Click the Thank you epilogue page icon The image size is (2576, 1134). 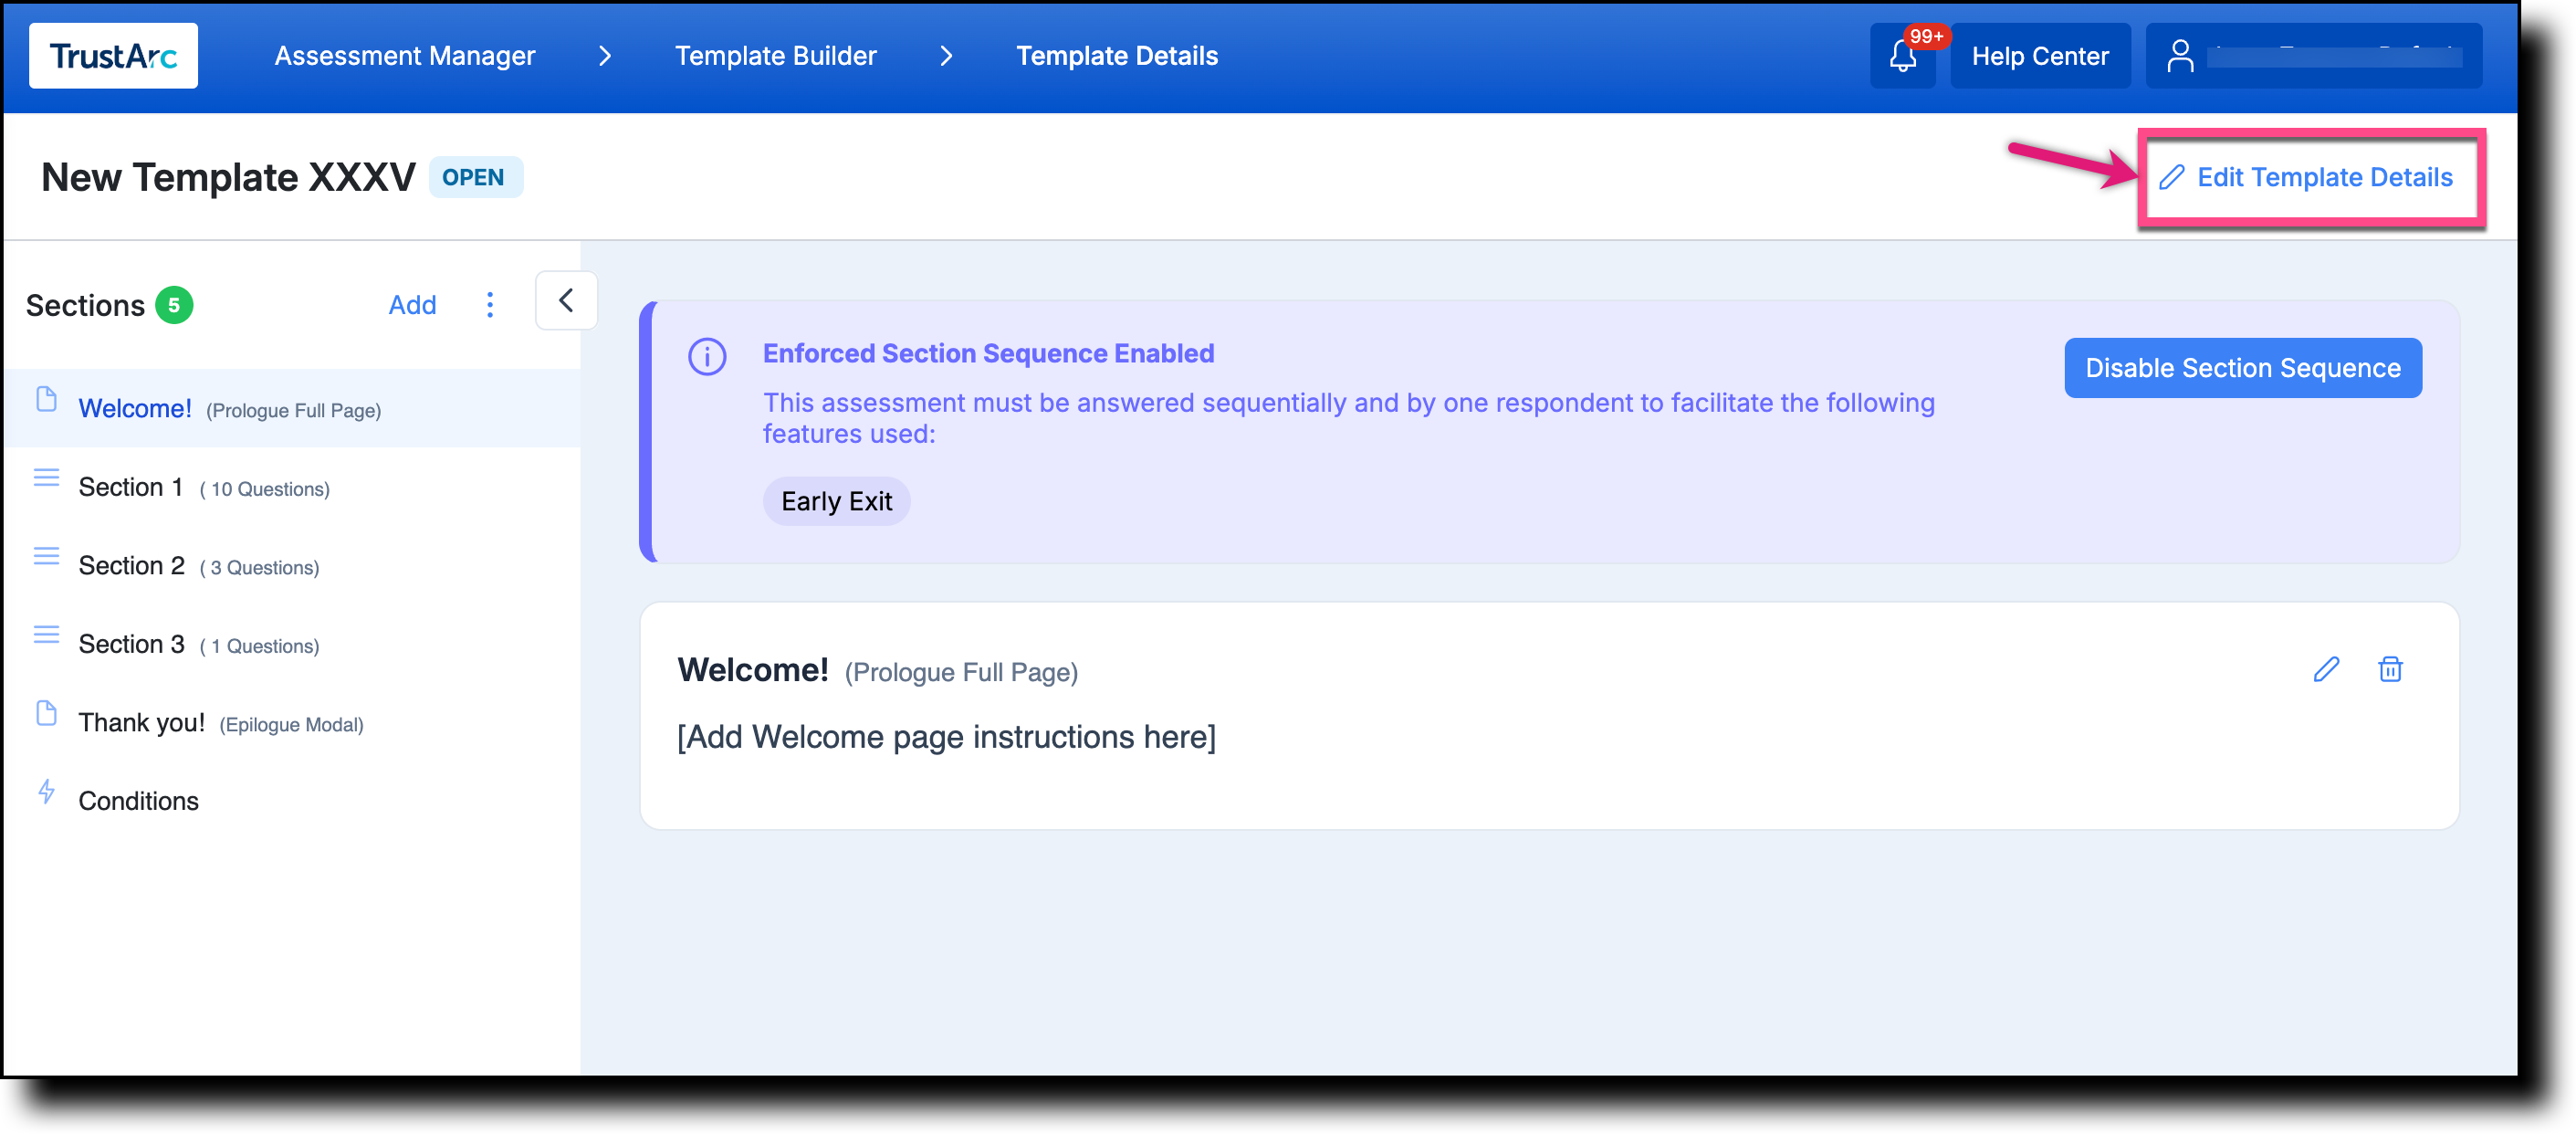(x=46, y=714)
